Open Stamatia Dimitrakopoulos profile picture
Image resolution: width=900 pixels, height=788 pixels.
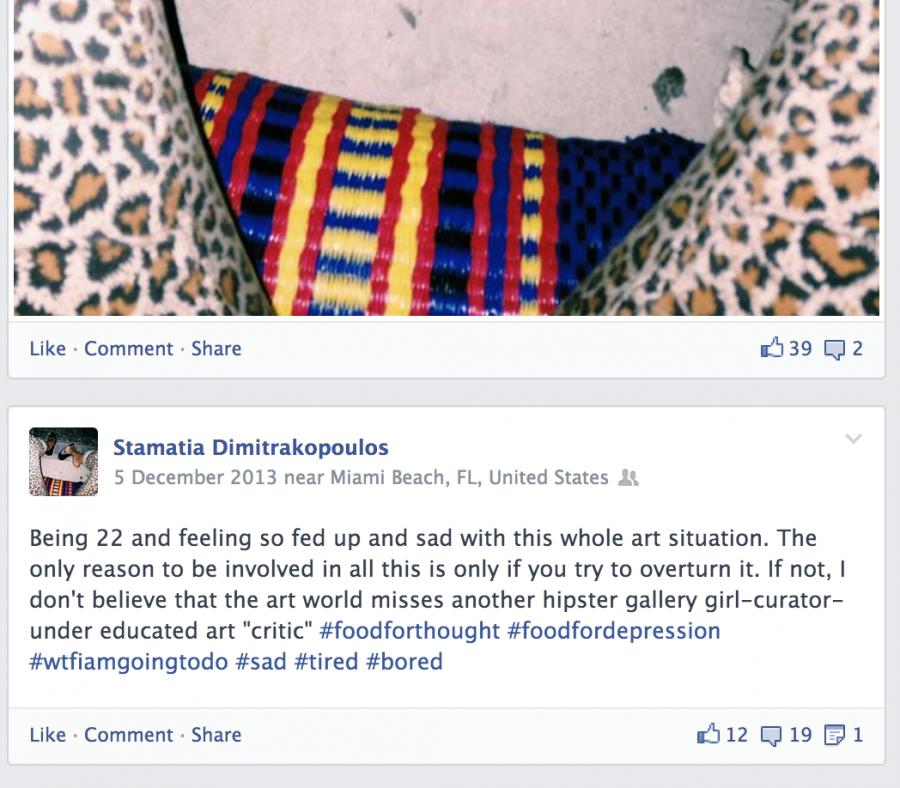point(64,461)
